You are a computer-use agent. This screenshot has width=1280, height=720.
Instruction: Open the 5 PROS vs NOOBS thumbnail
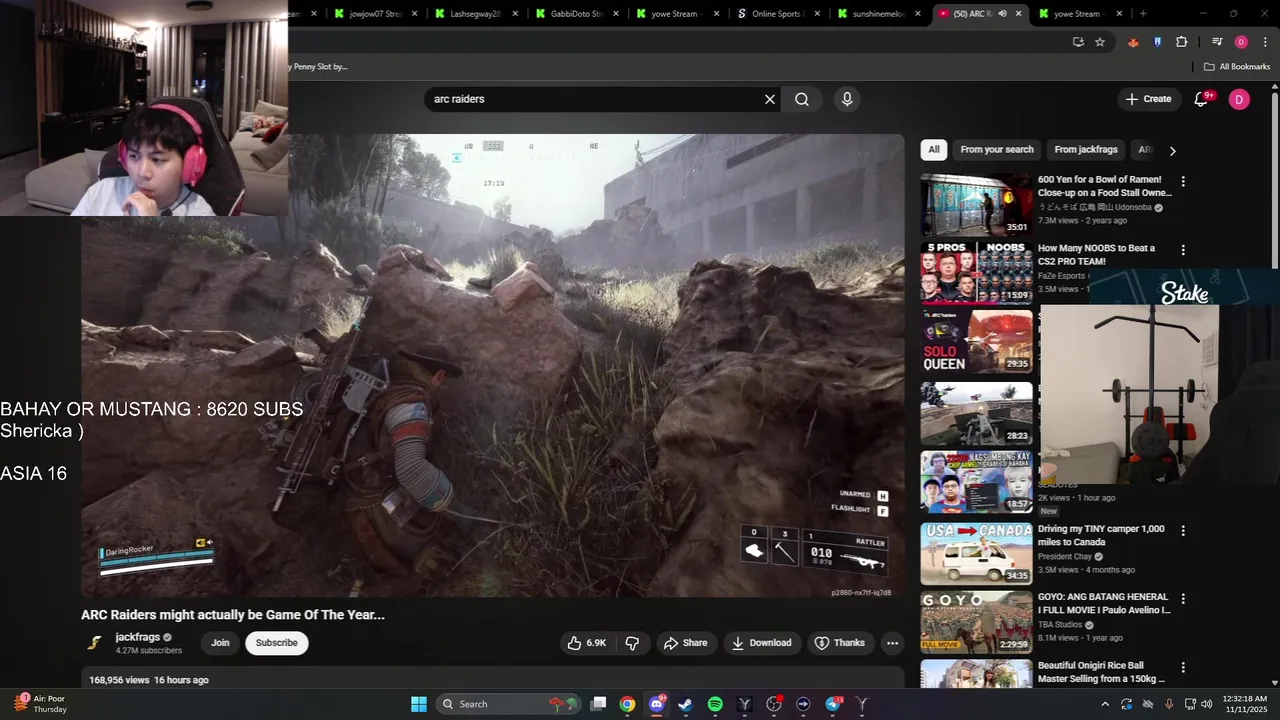[976, 272]
